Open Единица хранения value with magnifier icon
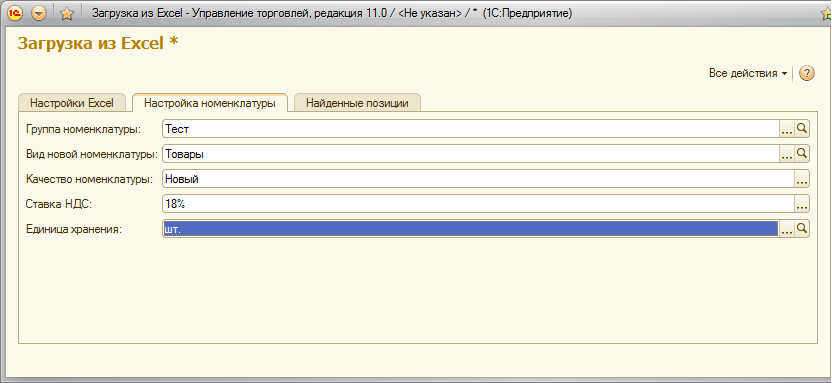This screenshot has height=383, width=832. click(802, 229)
